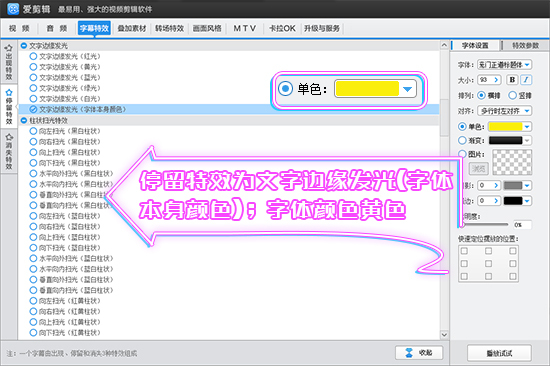The height and width of the screenshot is (366, 550).
Task: Select 文字边缘发光（蓝光）effect
Action: click(65, 77)
